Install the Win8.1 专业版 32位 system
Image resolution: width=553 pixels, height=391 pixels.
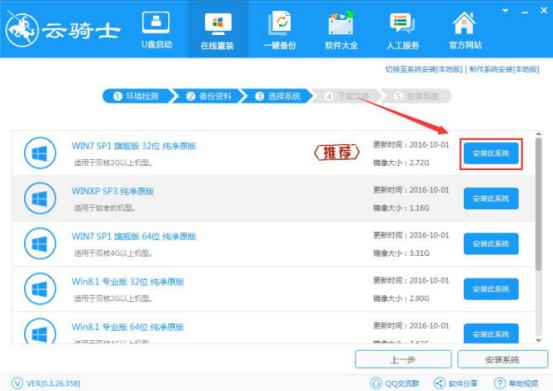[x=491, y=289]
